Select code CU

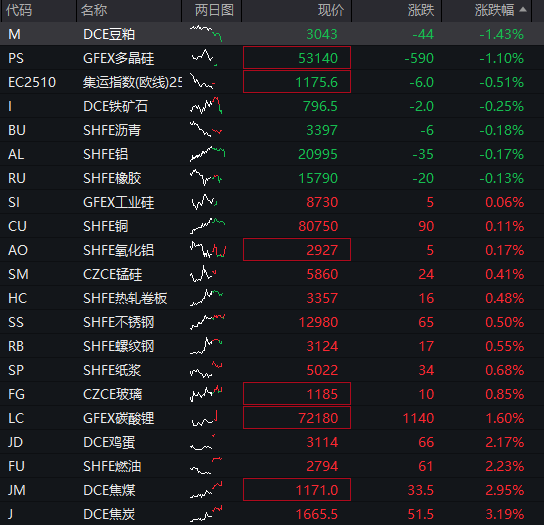pos(17,226)
